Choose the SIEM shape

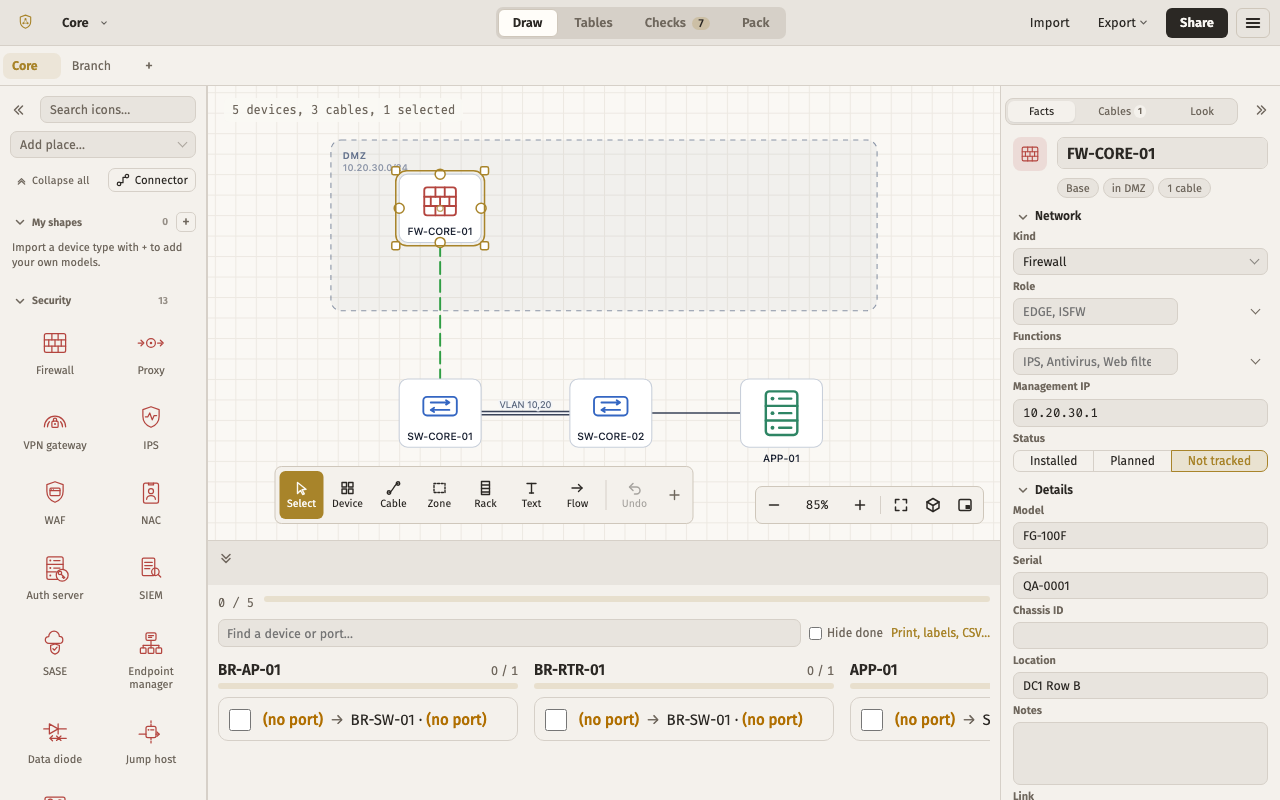pyautogui.click(x=151, y=578)
